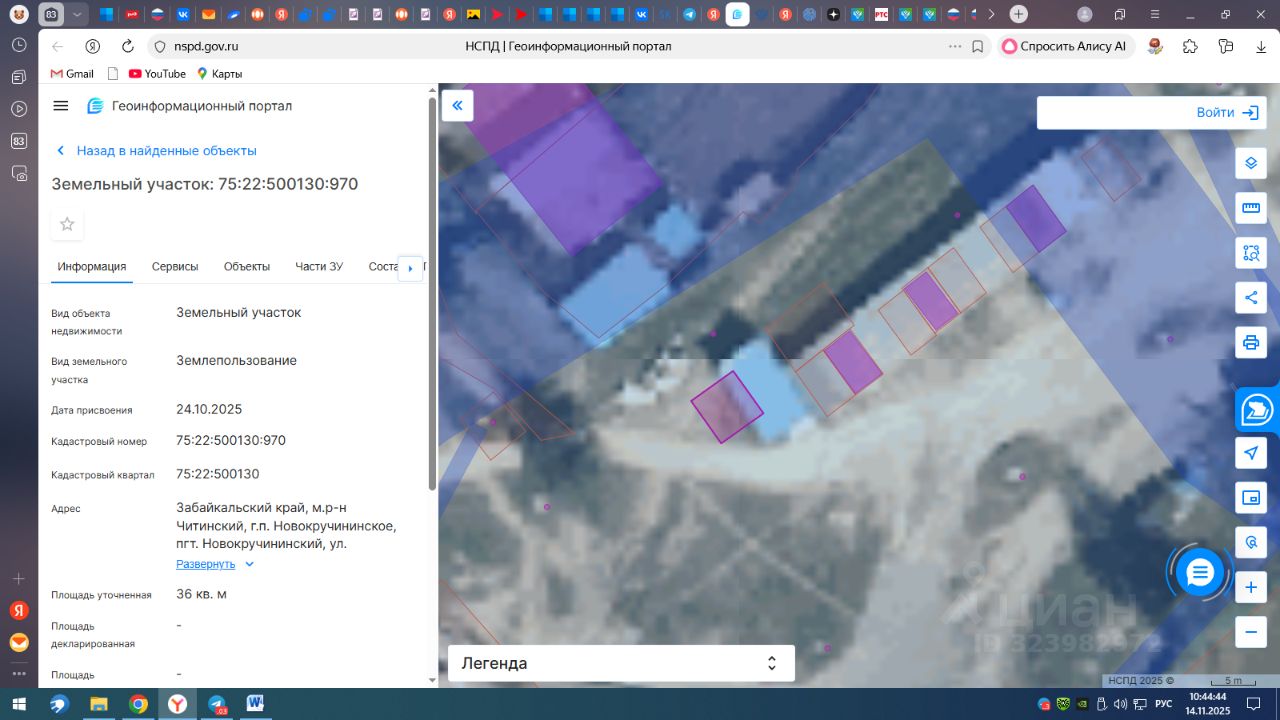Open the File Explorer taskbar icon
This screenshot has height=720, width=1280.
pyautogui.click(x=99, y=704)
